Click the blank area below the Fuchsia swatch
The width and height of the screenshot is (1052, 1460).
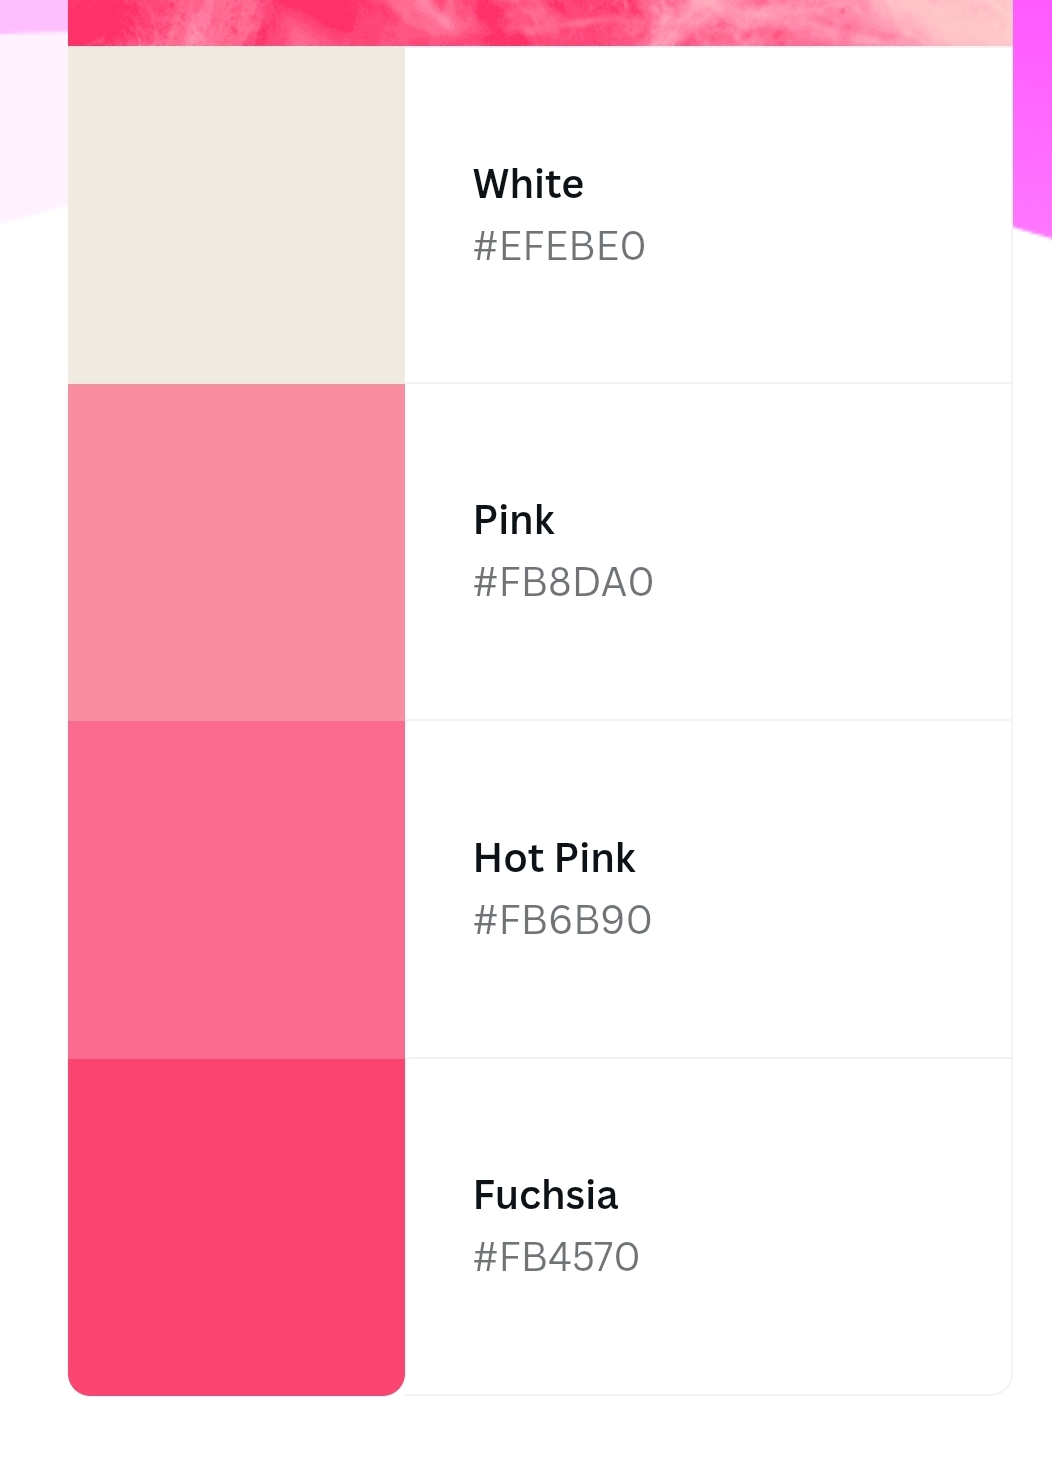point(236,1428)
